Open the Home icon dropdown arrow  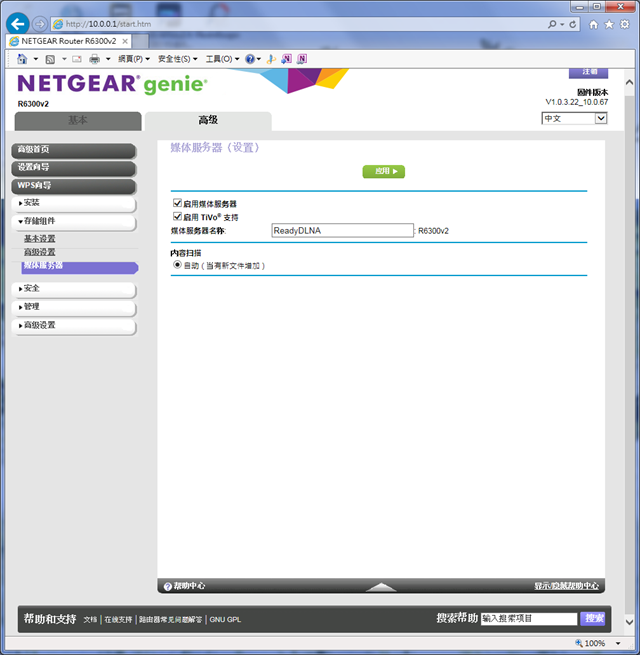click(36, 59)
